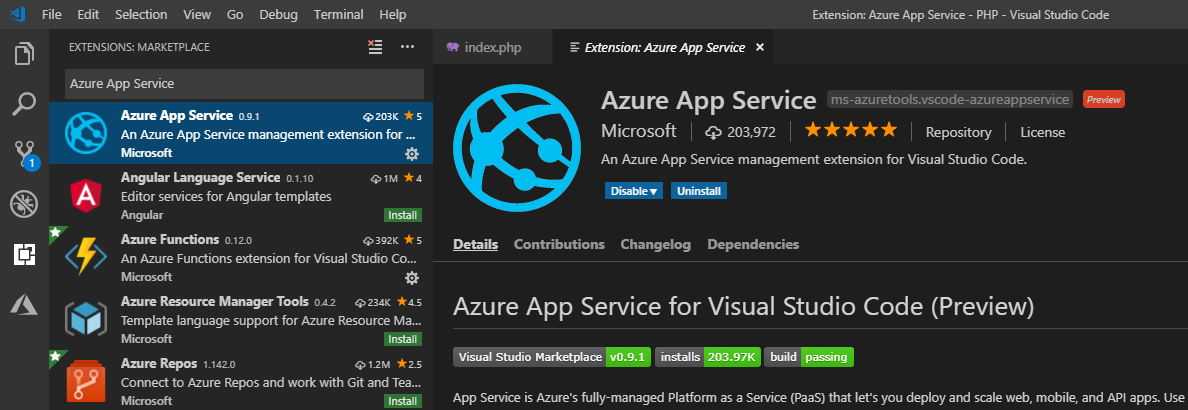Install Azure Resource Manager Tools

coord(402,339)
